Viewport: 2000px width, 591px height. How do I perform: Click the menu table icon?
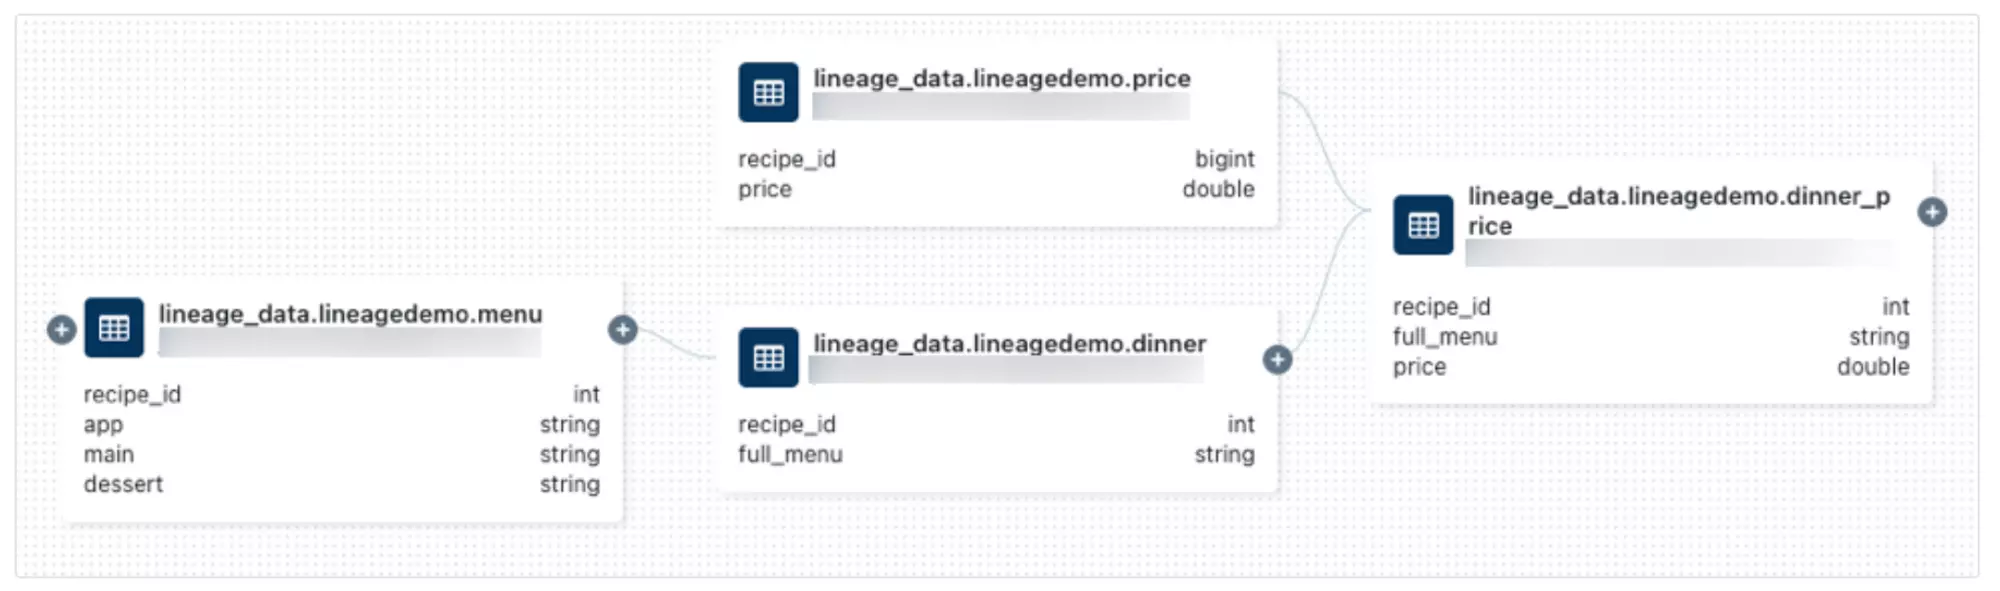[114, 327]
